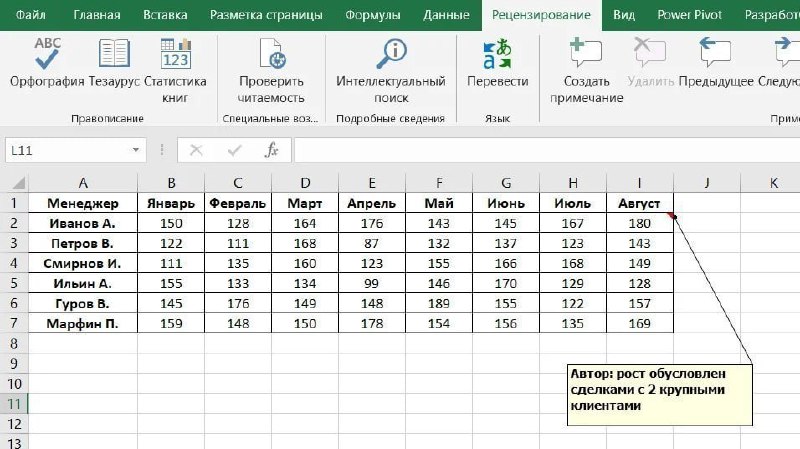Click the Март header cell

pos(305,203)
